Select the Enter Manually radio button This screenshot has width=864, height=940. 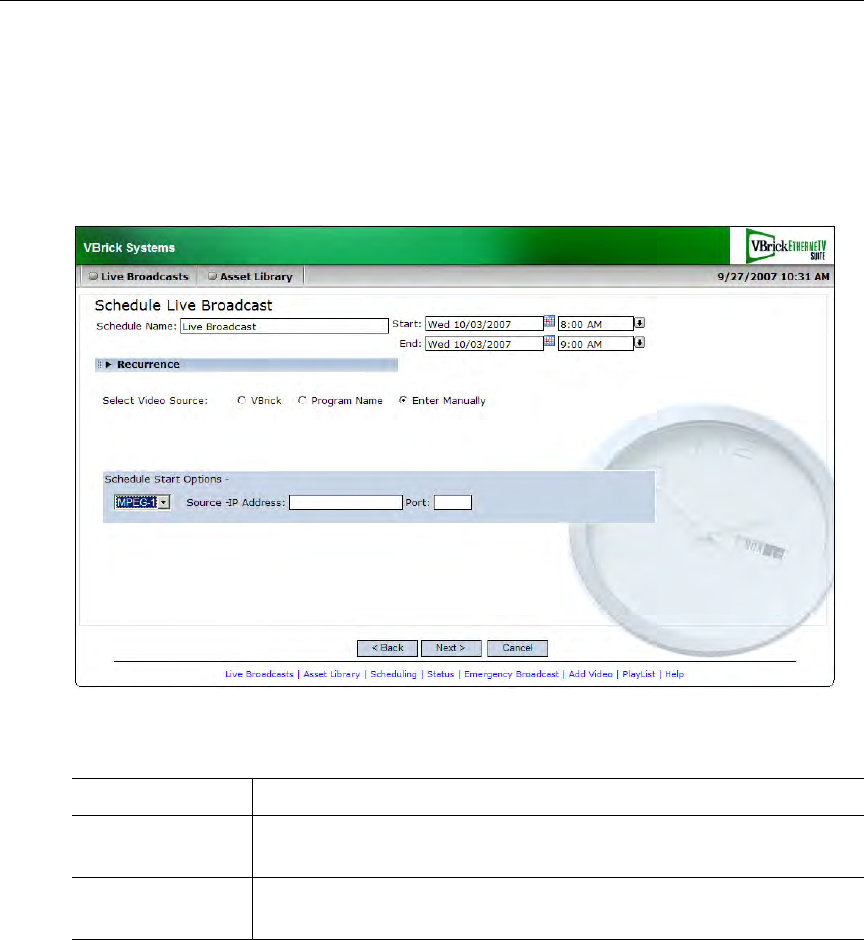[x=403, y=400]
